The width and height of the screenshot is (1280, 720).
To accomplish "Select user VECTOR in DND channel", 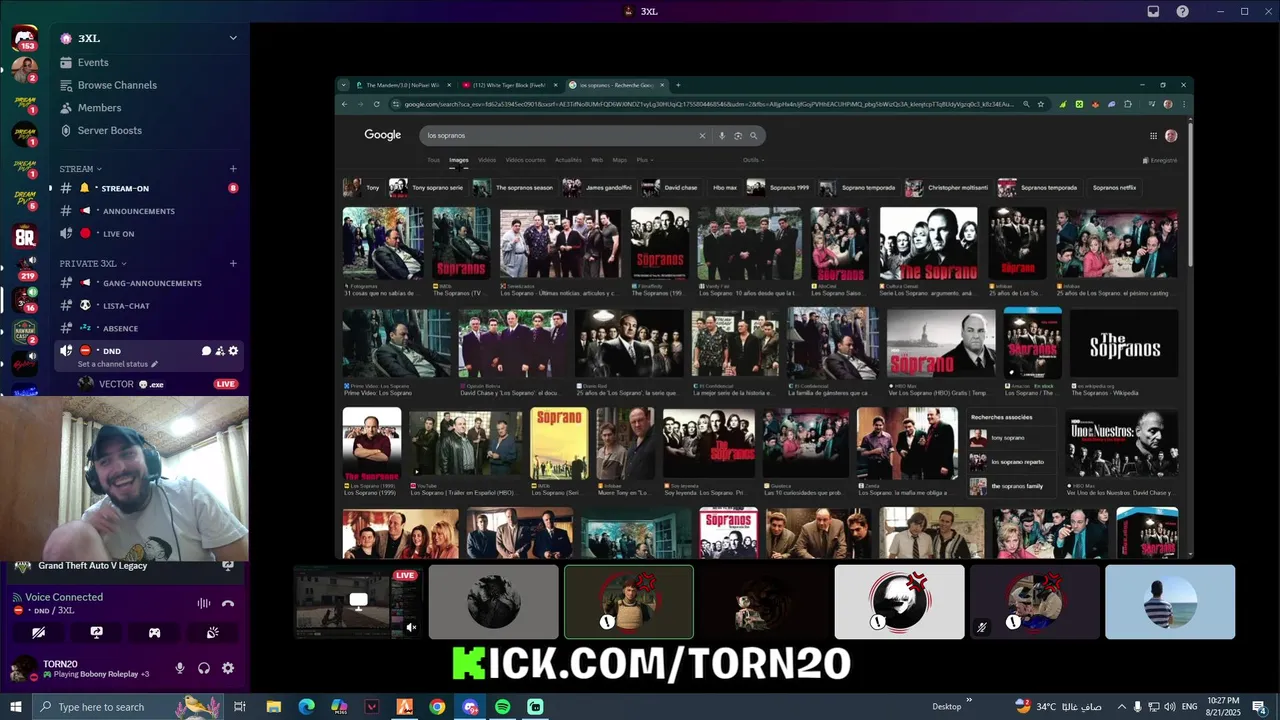I will 157,384.
